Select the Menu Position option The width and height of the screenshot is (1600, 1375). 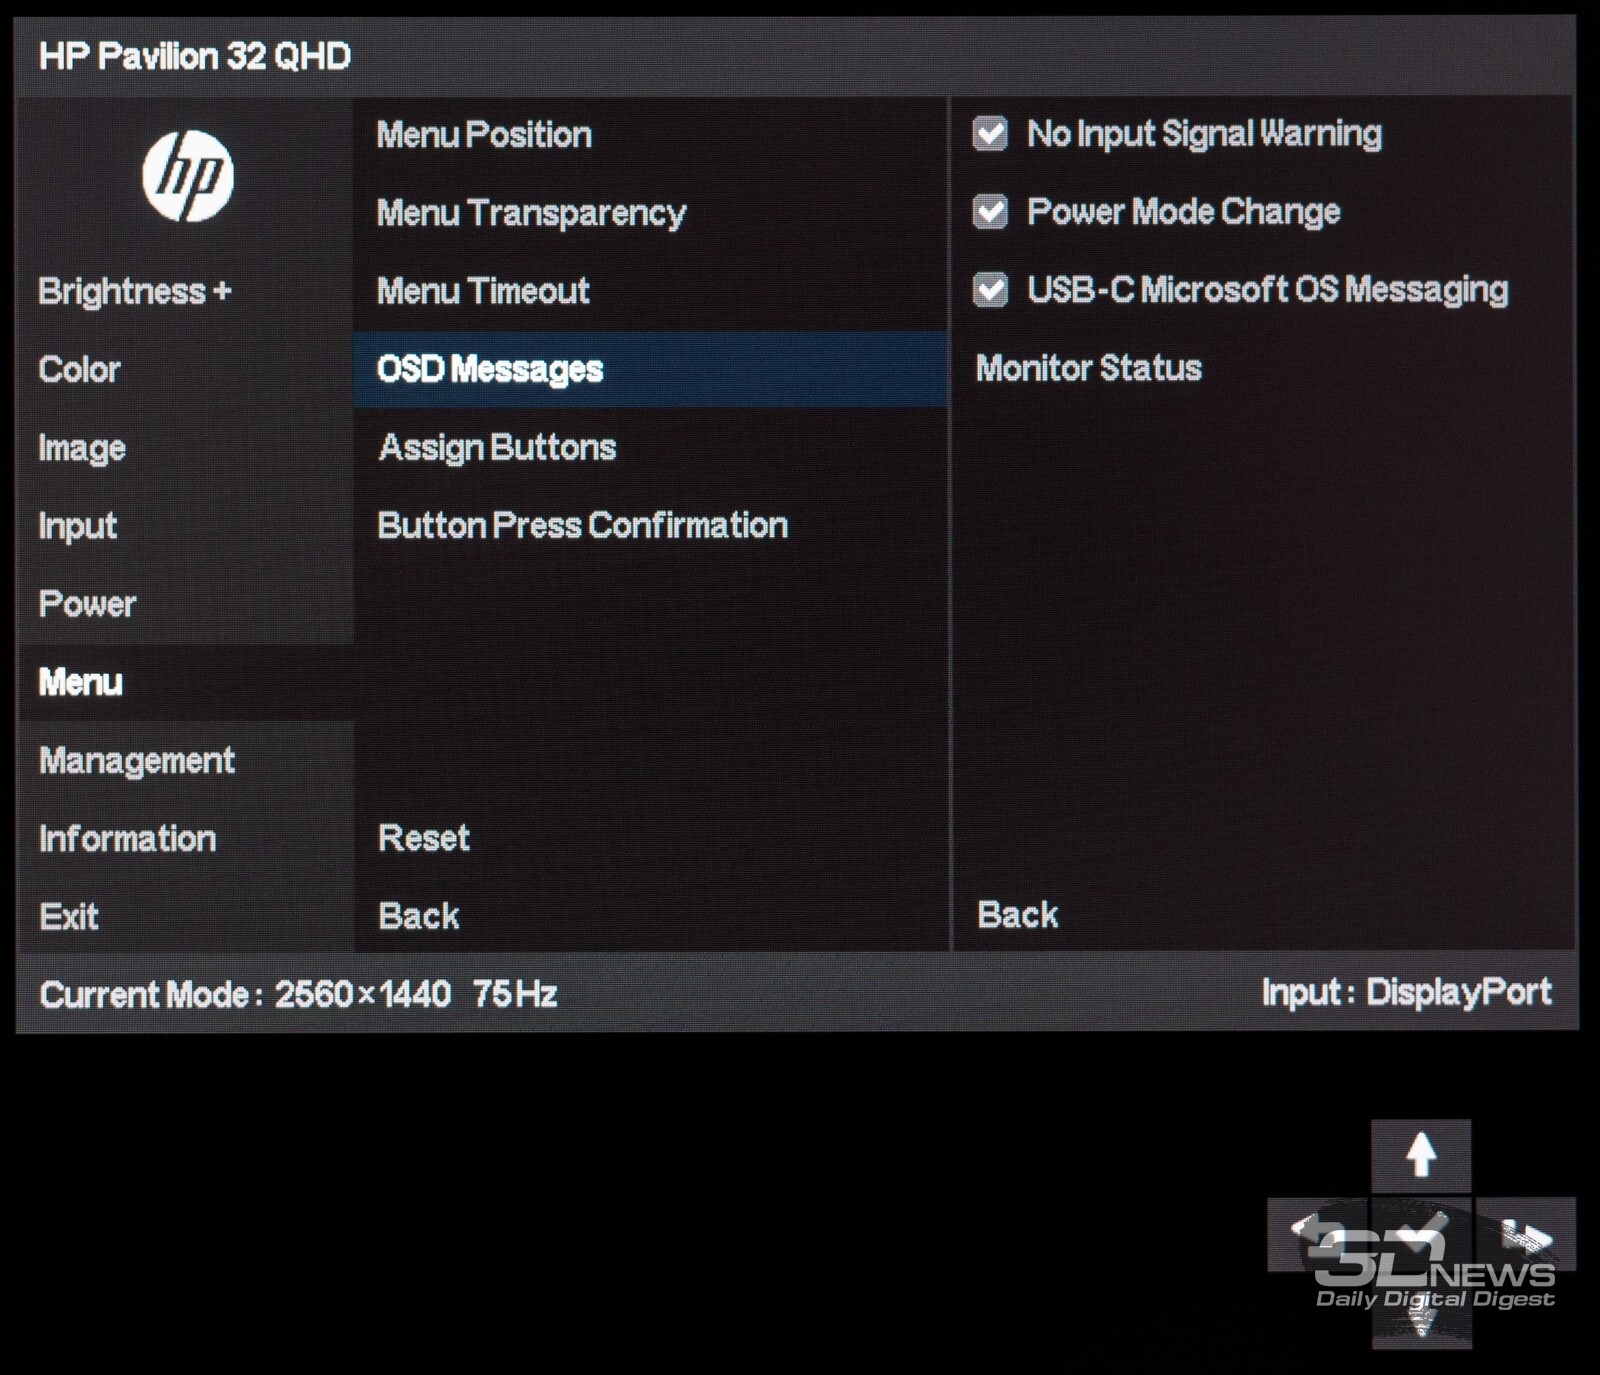[x=484, y=135]
